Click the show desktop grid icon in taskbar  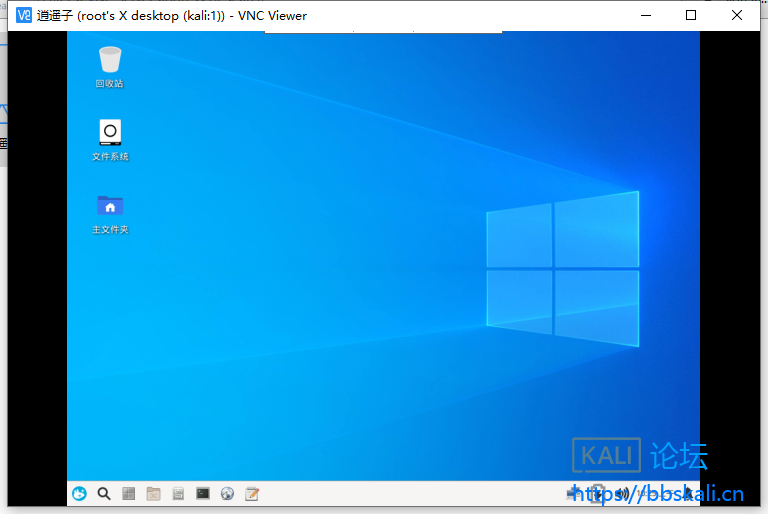tap(129, 493)
